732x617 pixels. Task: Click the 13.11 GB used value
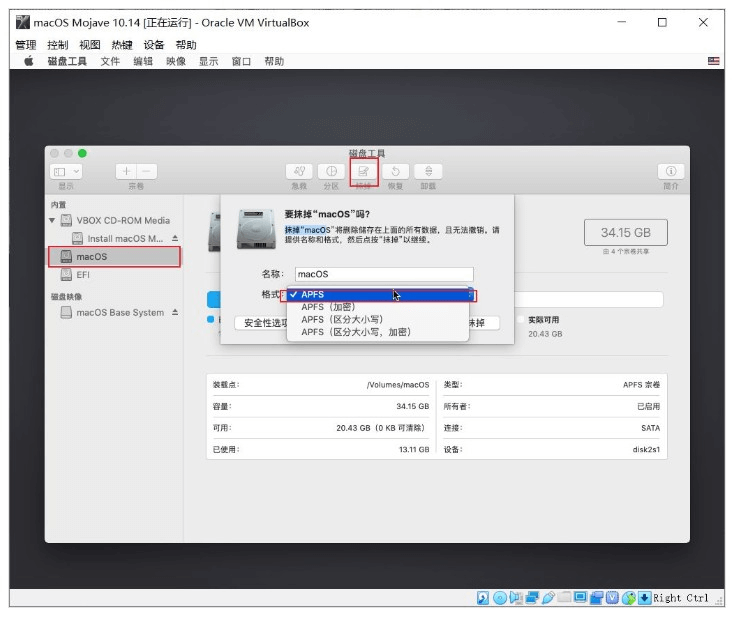click(414, 449)
